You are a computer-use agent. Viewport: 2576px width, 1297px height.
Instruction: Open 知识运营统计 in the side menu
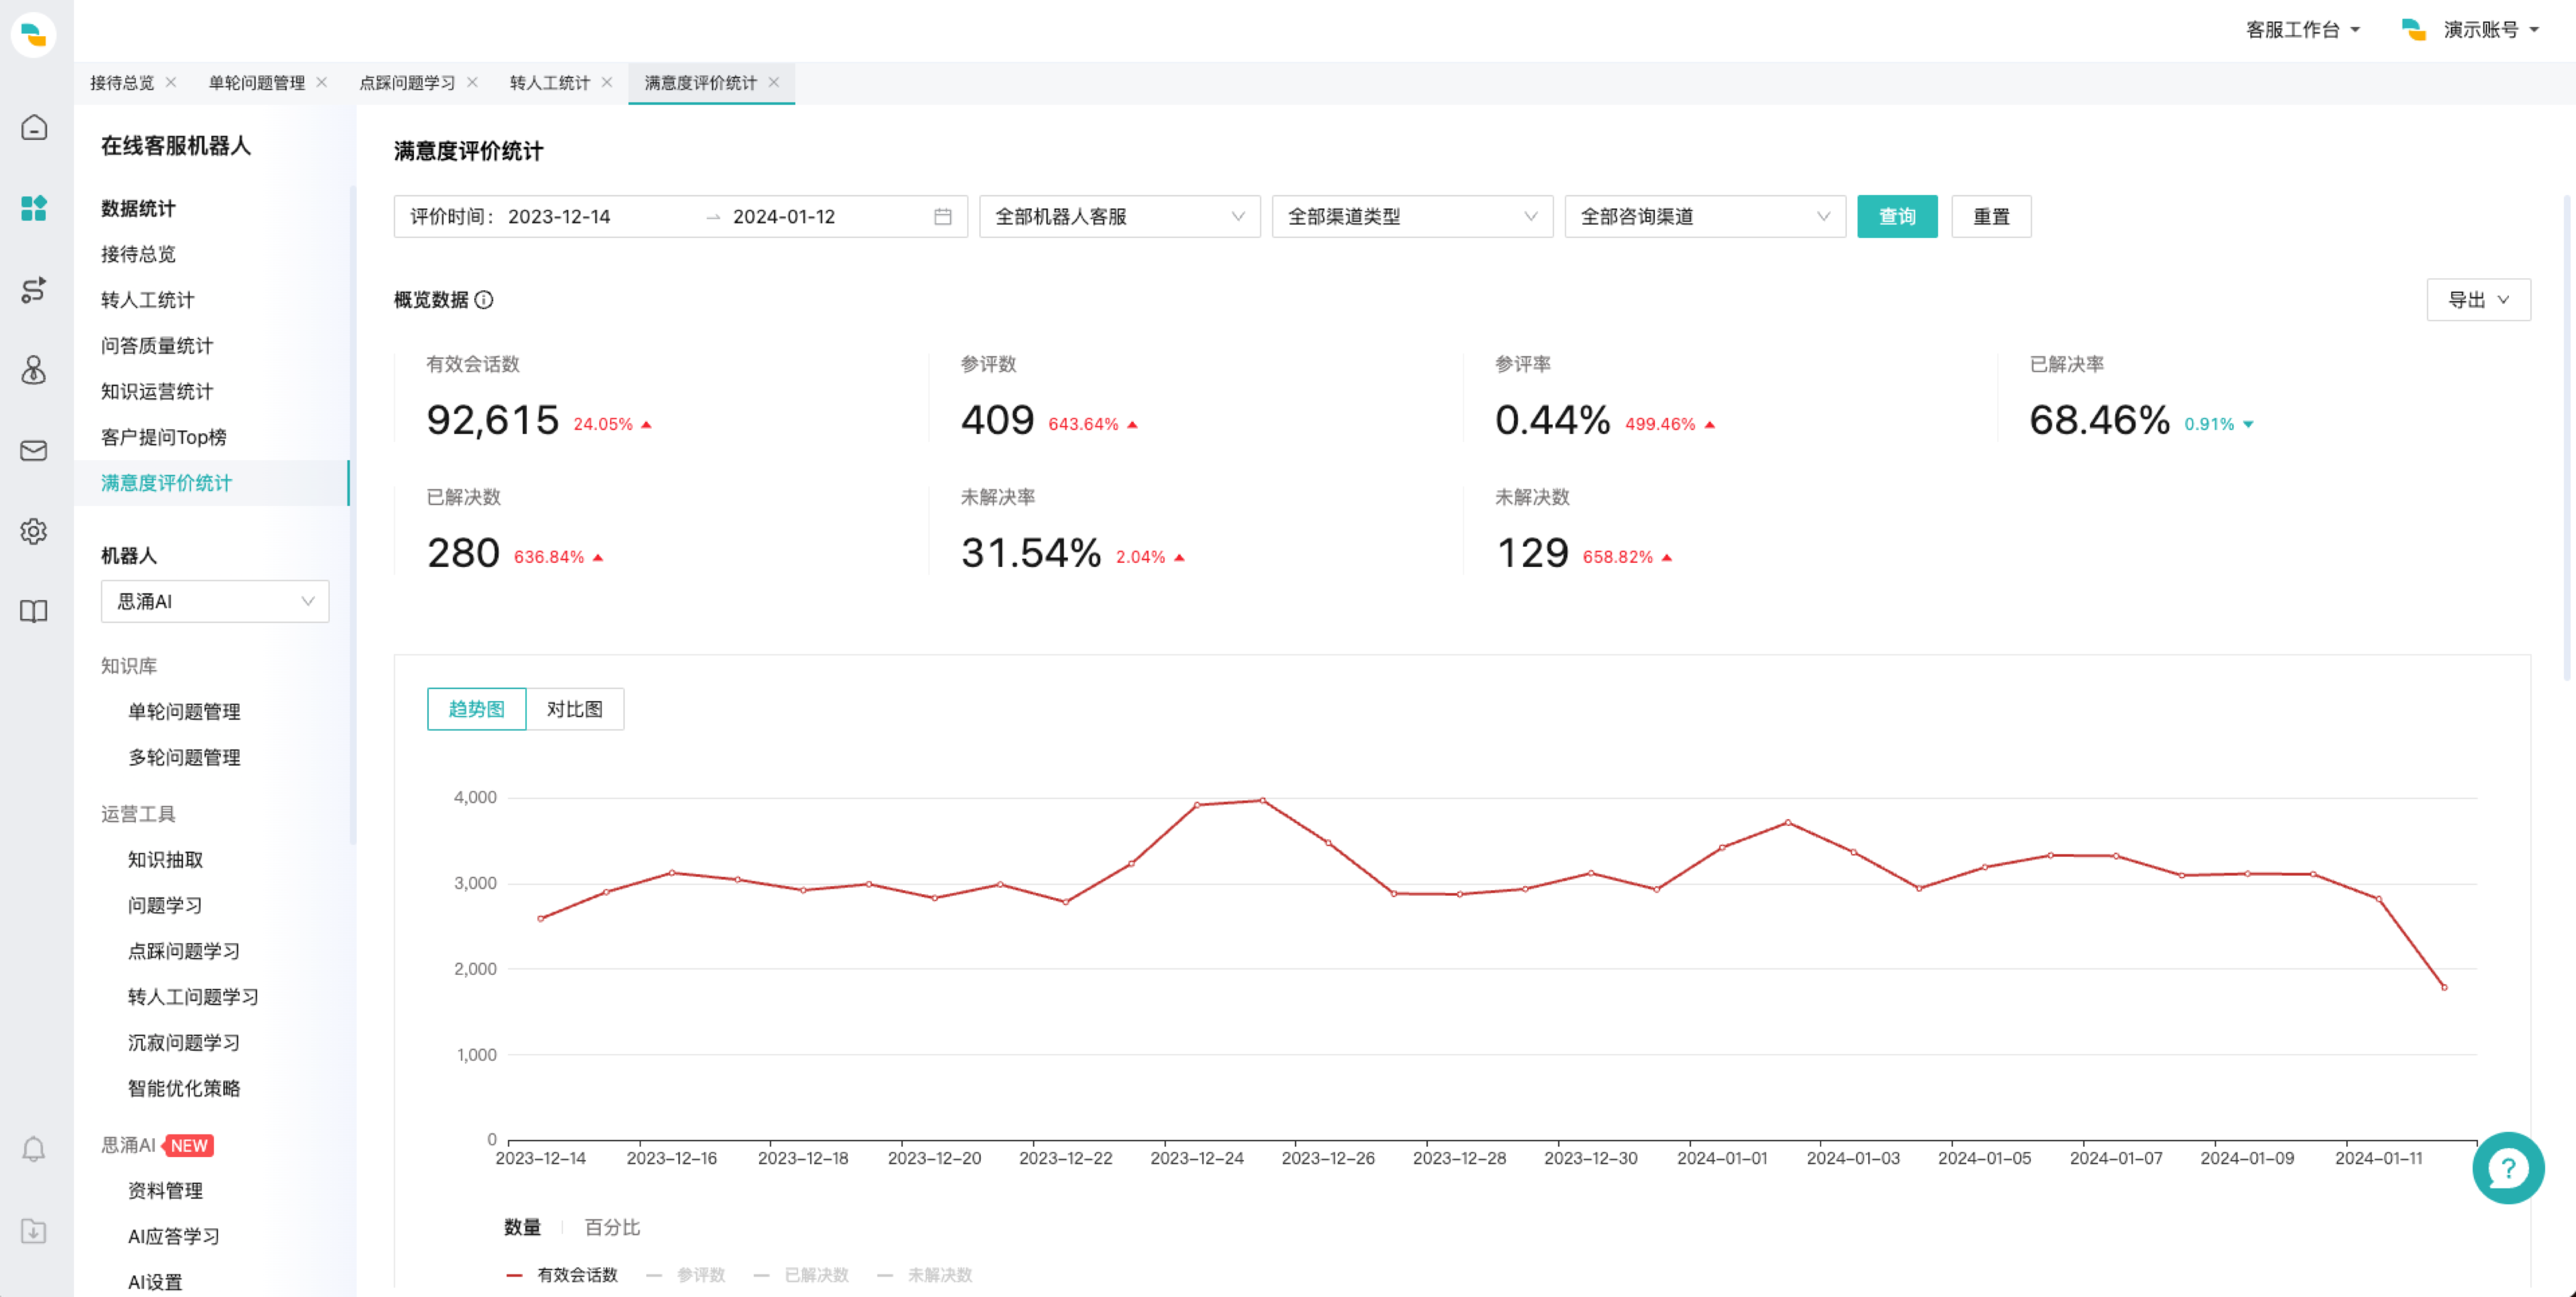tap(157, 391)
